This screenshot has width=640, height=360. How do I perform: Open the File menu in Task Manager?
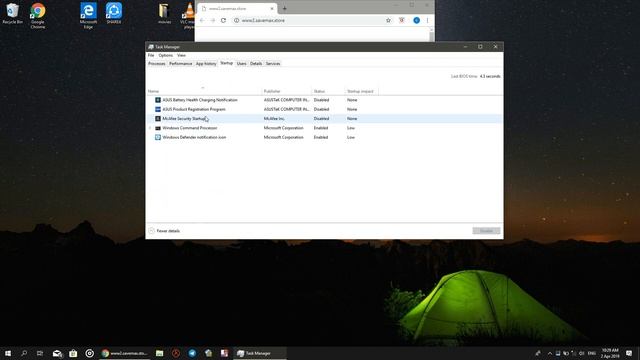(151, 55)
